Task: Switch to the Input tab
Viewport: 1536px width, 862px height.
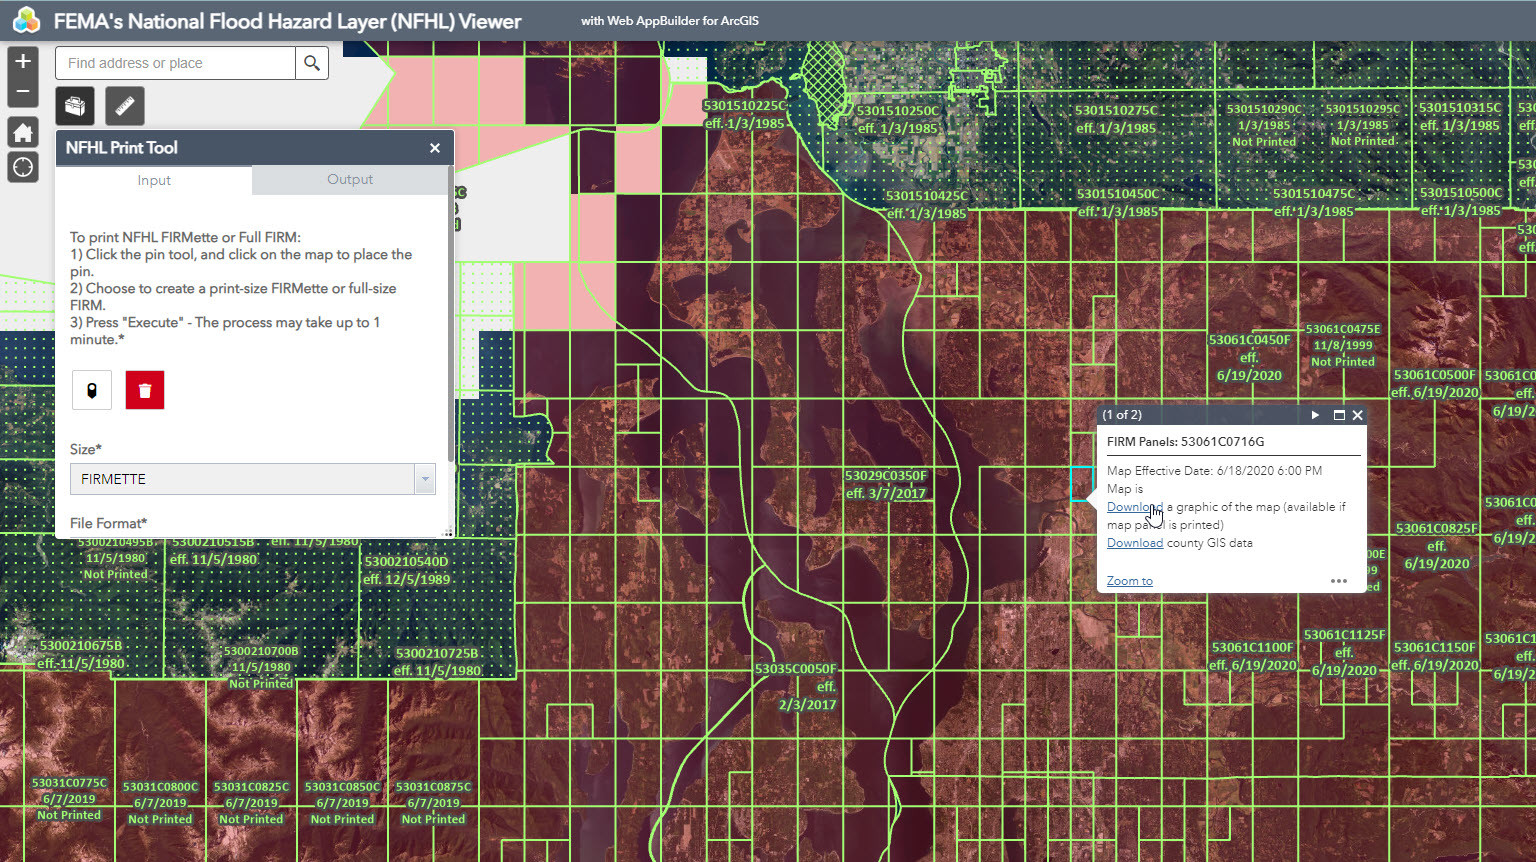Action: (x=154, y=181)
